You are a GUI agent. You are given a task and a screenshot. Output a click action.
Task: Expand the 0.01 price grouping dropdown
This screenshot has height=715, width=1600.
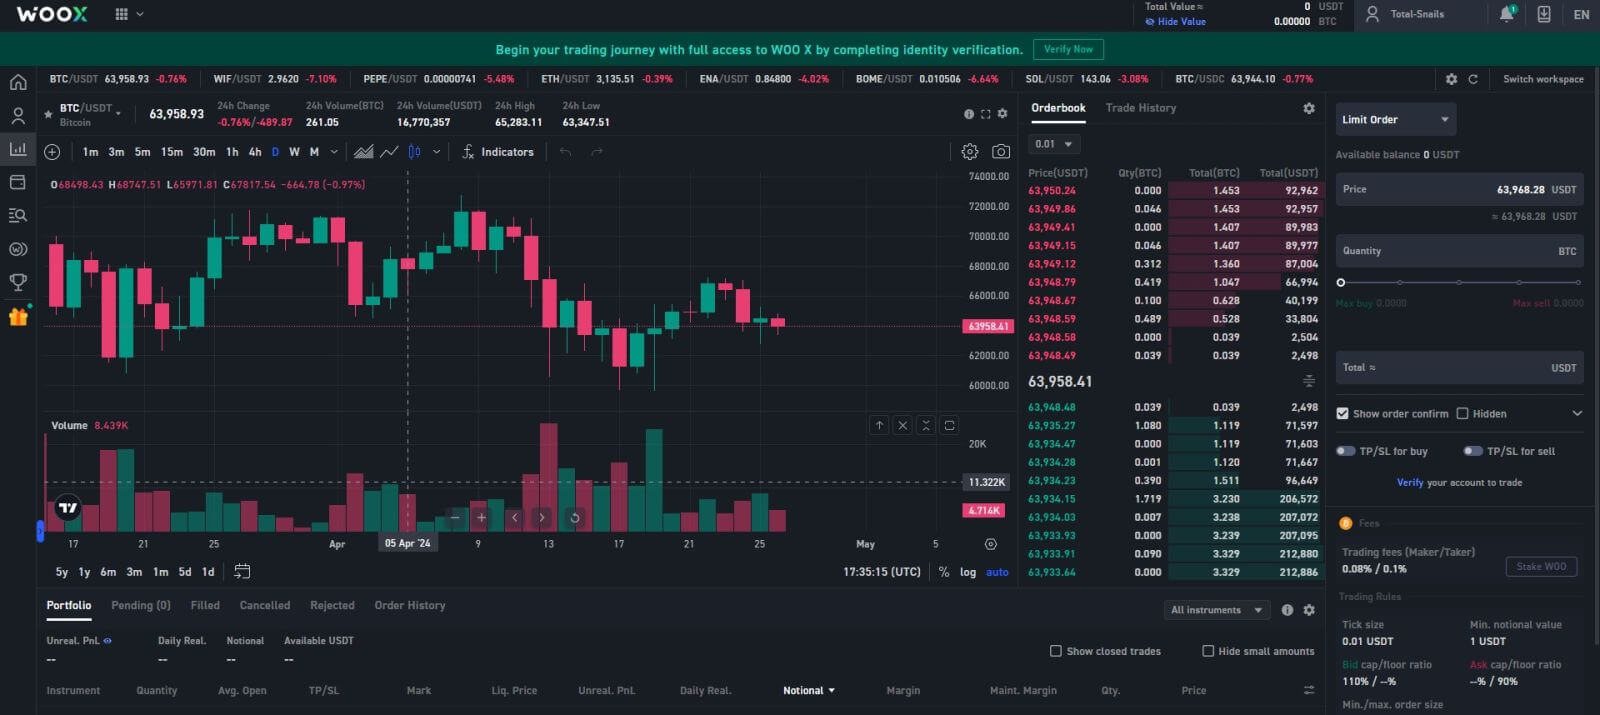tap(1054, 144)
